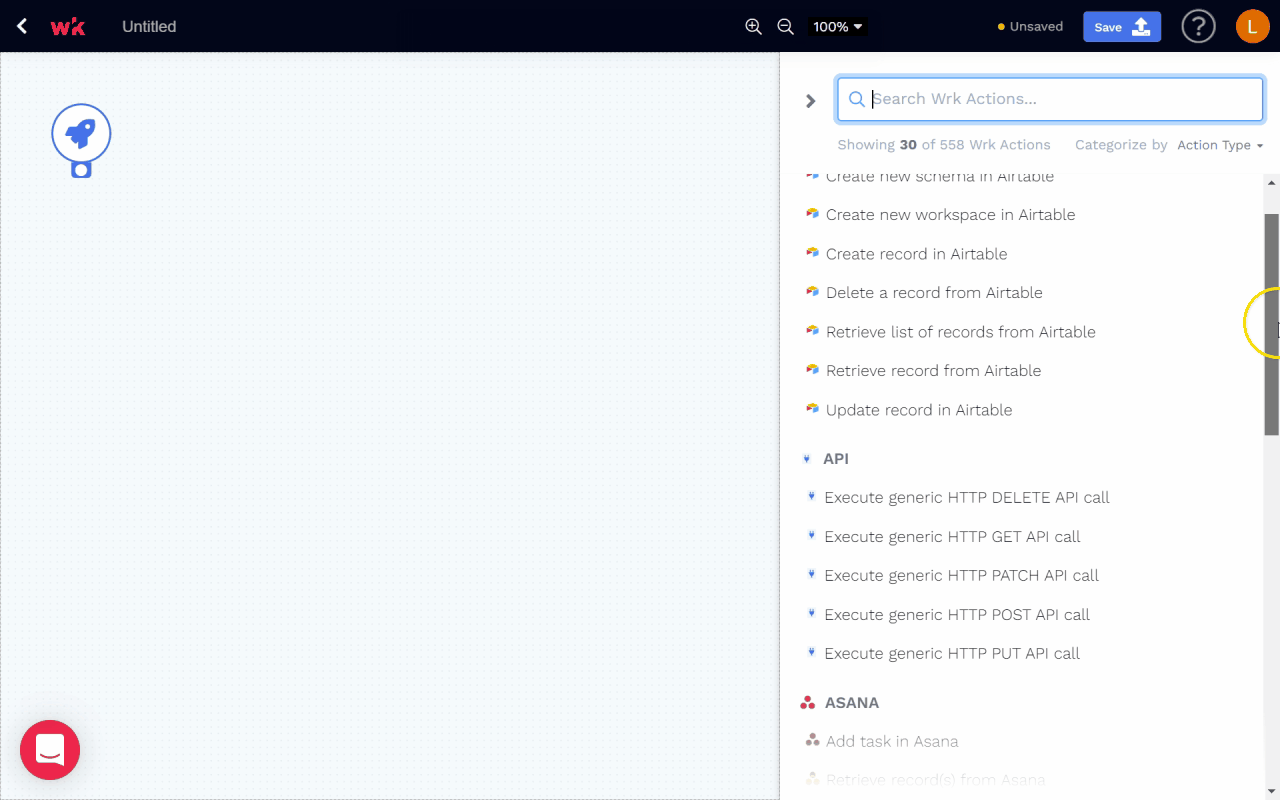Open the 100% zoom level dropdown
The width and height of the screenshot is (1280, 800).
[838, 27]
